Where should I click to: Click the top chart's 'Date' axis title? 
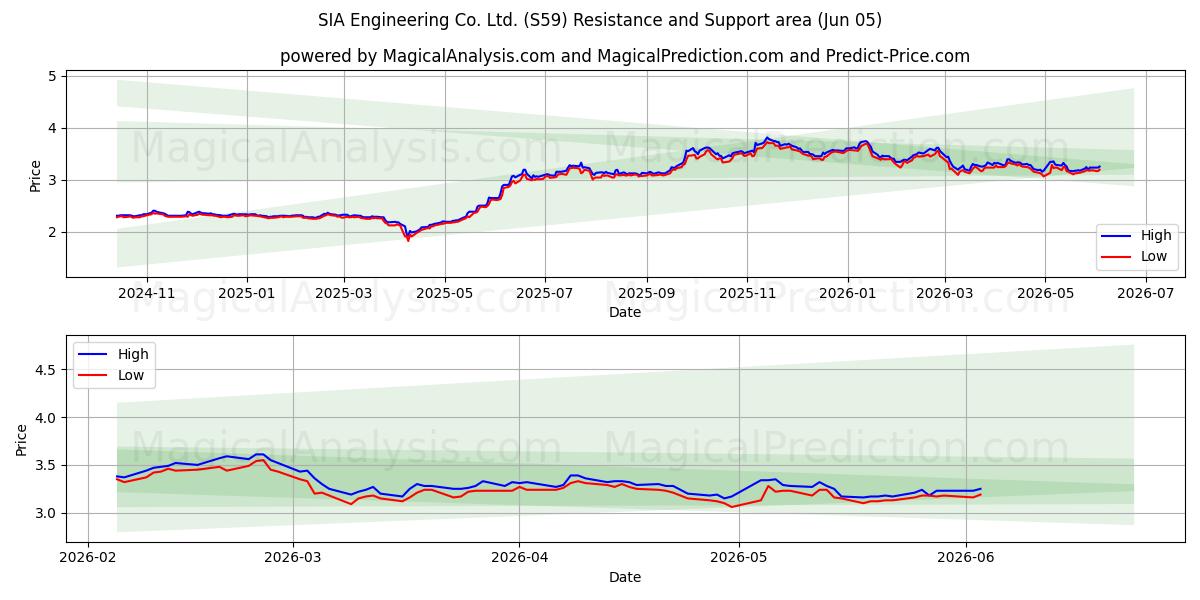pos(625,313)
